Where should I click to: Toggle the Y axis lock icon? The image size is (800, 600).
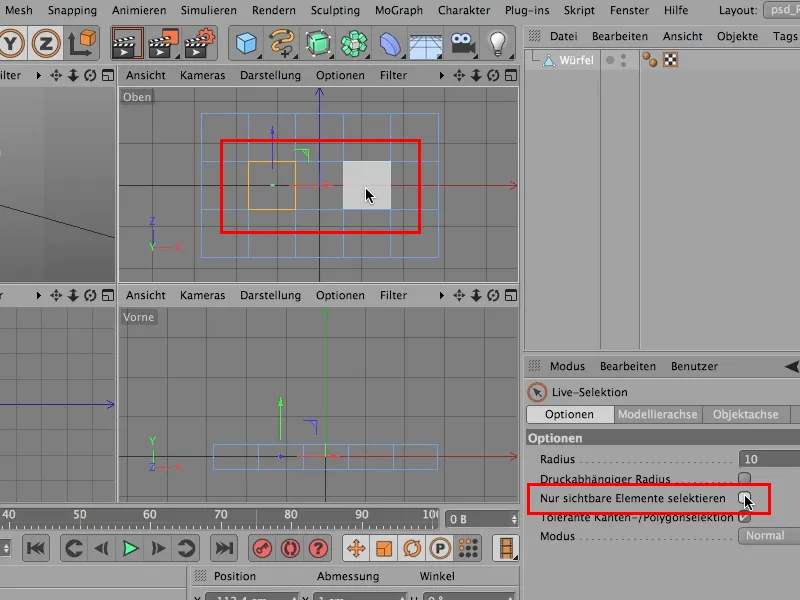(11, 44)
